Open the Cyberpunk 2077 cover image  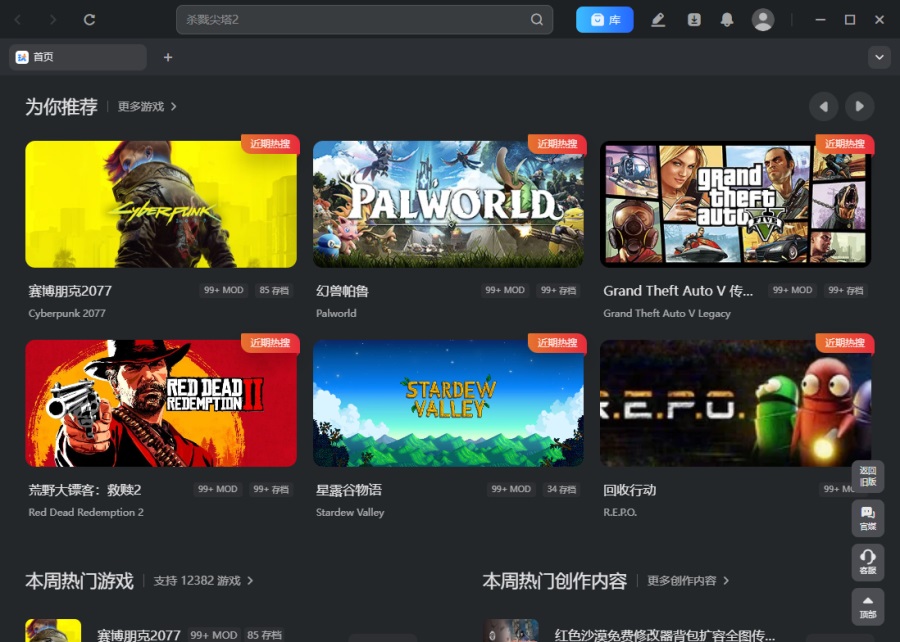161,204
